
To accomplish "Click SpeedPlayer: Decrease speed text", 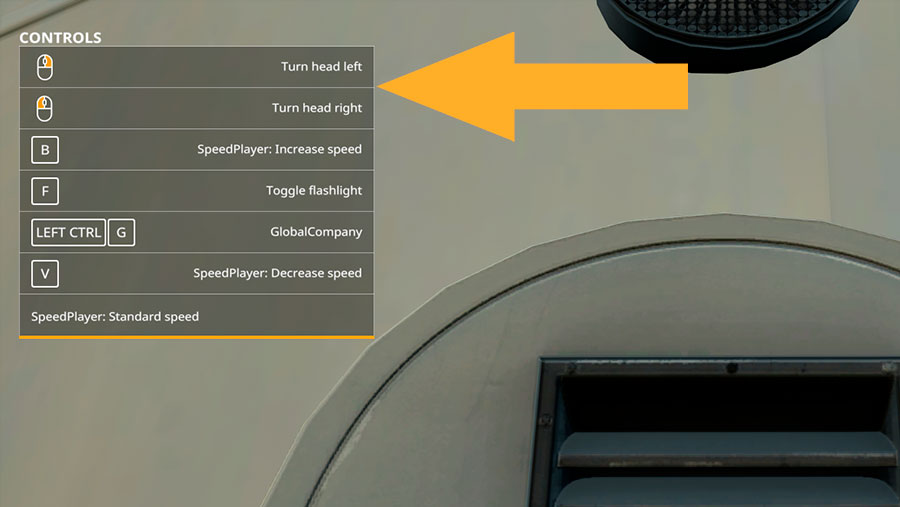I will (x=277, y=273).
